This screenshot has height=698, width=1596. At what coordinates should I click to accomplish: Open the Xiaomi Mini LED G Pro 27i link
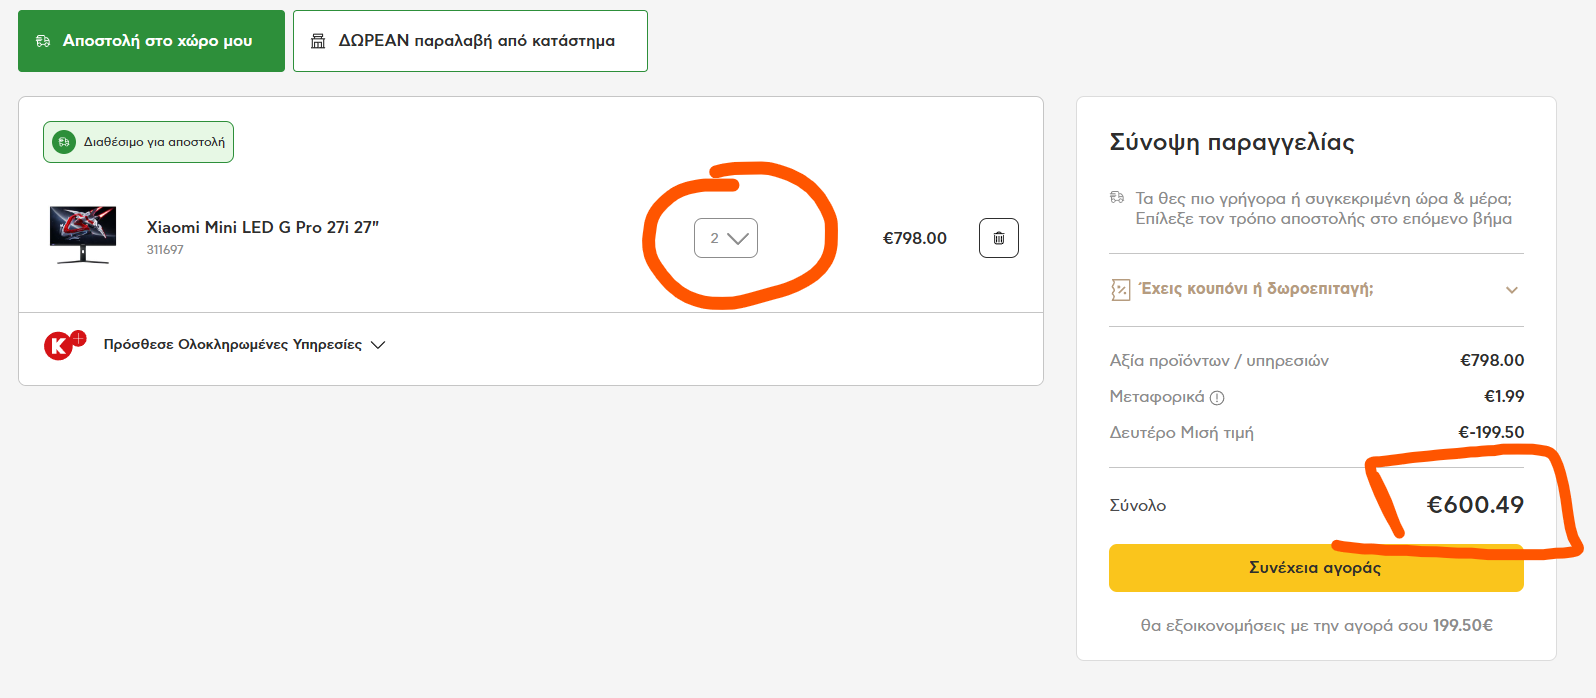(x=263, y=227)
